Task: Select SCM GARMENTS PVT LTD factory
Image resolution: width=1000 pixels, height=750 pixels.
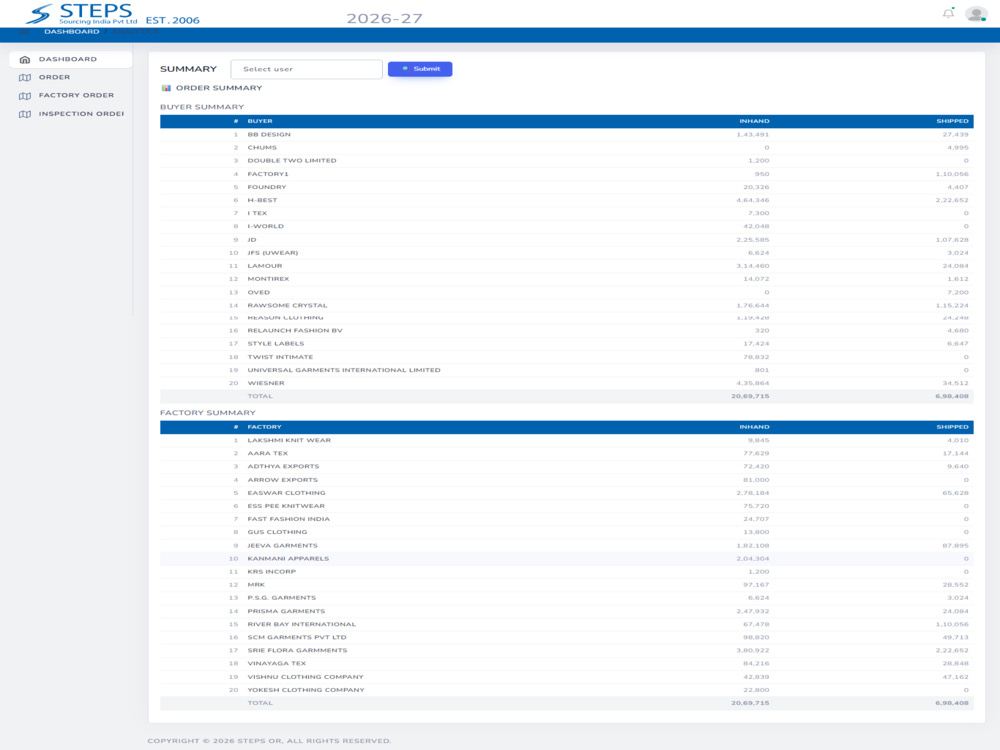Action: pos(566,638)
